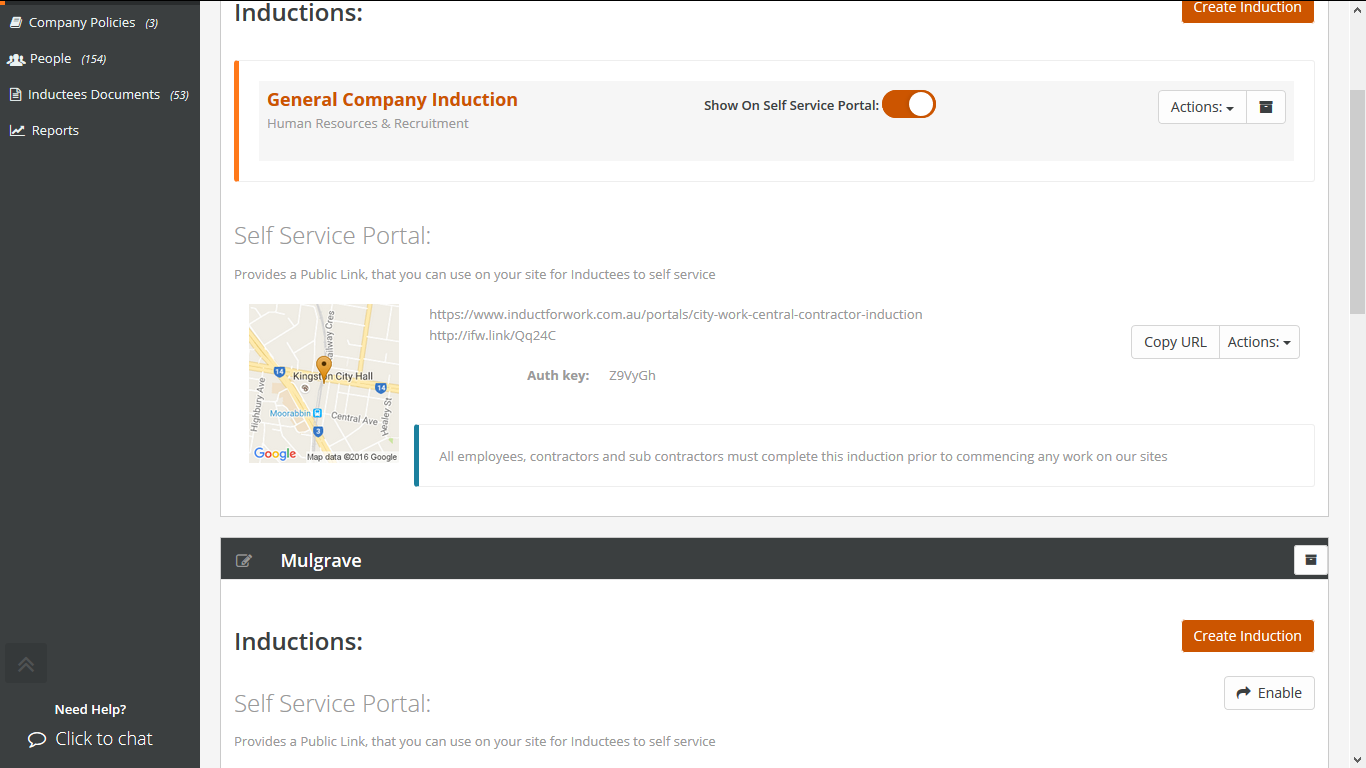Click the Google logo on the map
Screen dimensions: 1366x768
(x=275, y=453)
